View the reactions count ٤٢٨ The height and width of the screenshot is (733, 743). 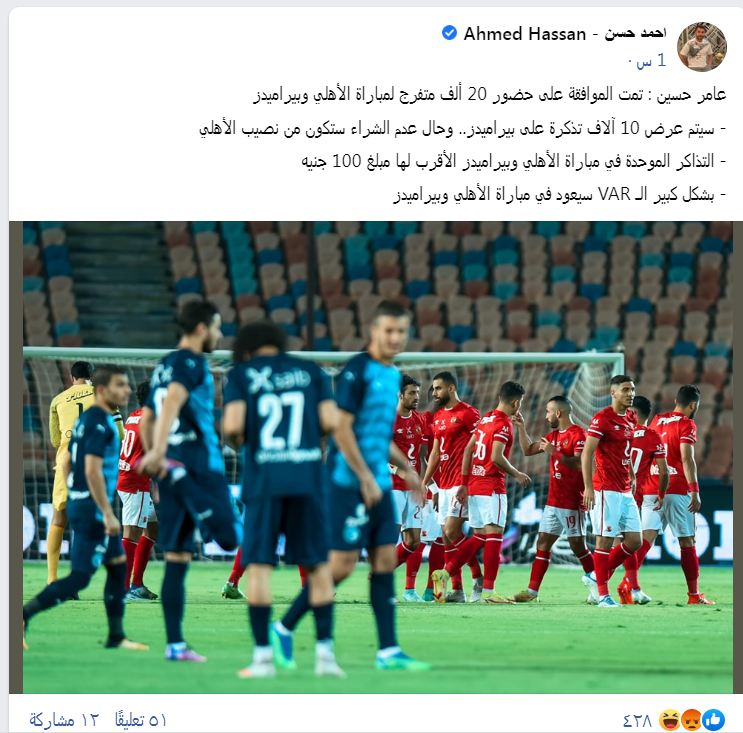coord(637,721)
